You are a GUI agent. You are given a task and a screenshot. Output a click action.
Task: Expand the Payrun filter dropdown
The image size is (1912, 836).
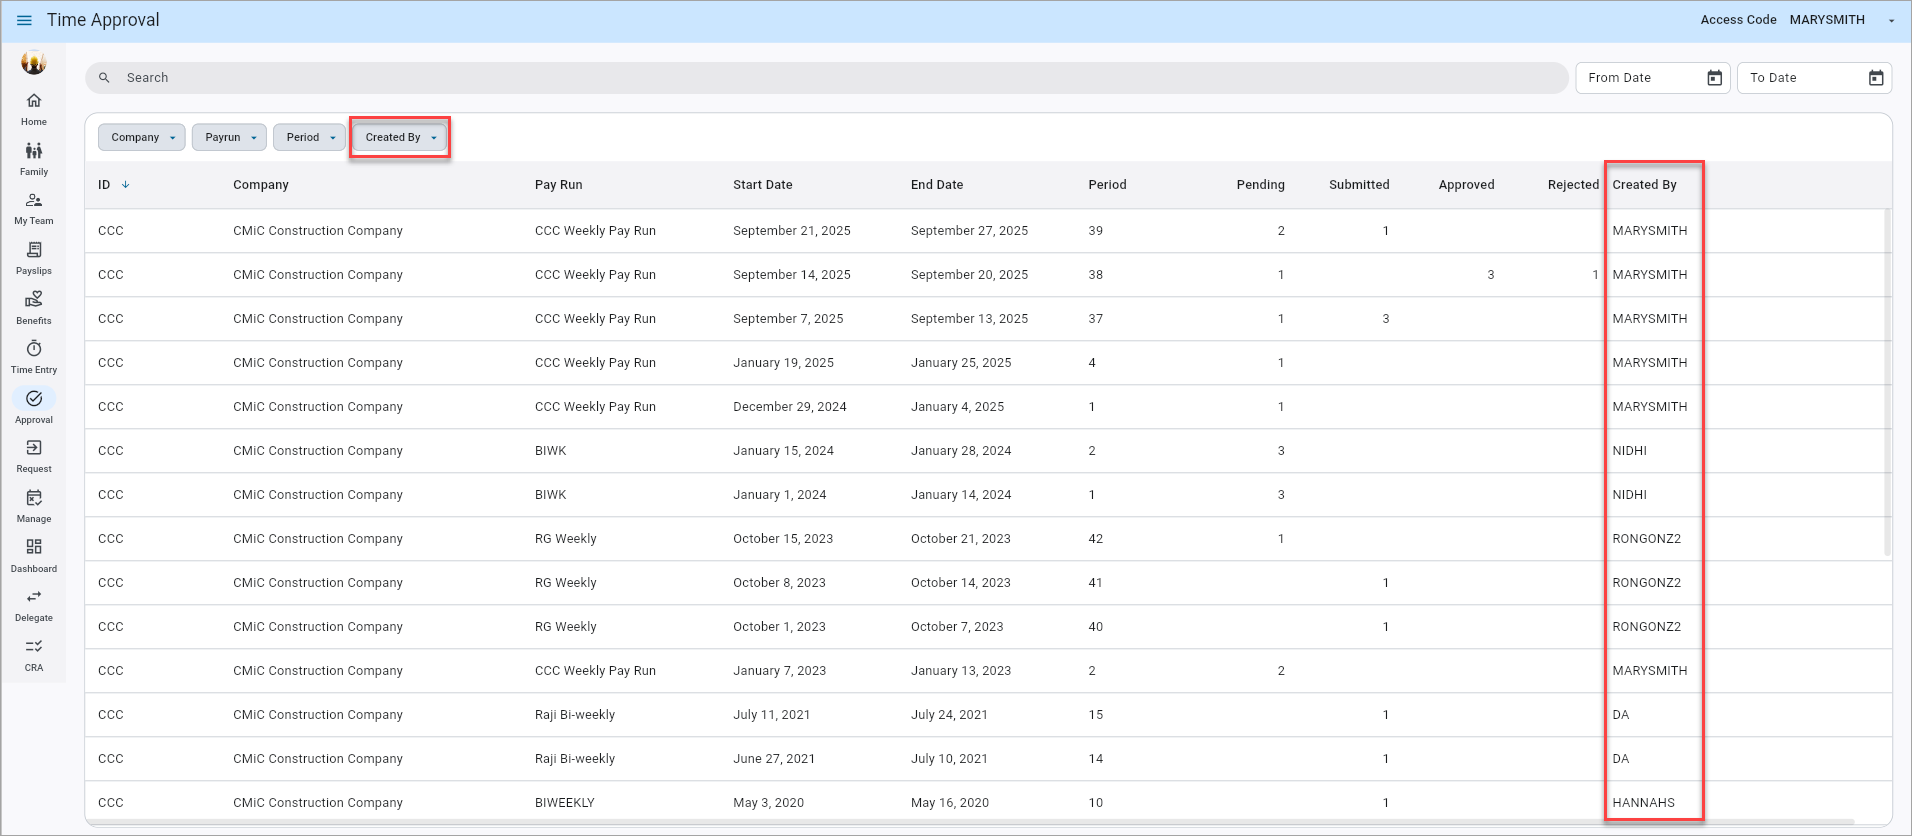(230, 137)
